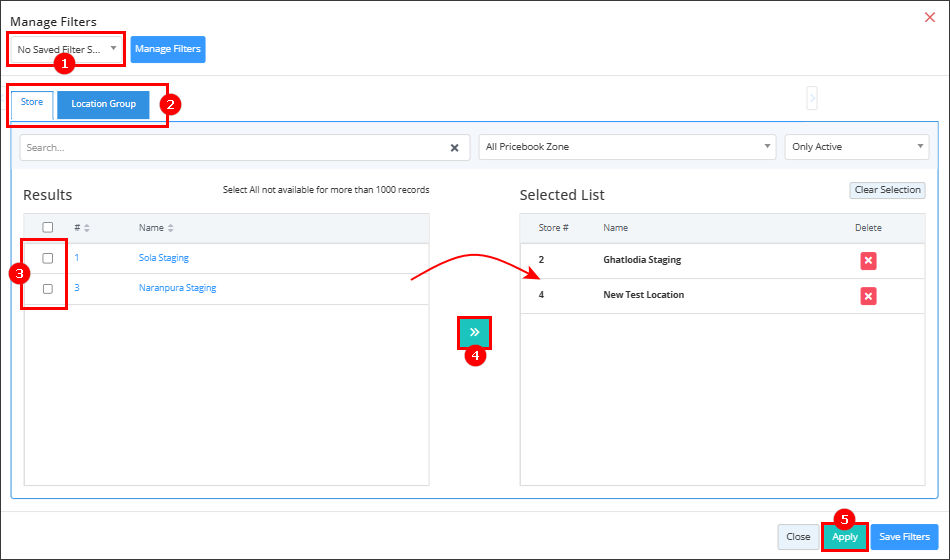The height and width of the screenshot is (560, 950).
Task: Delete Ghatlodia Staging from Selected List
Action: (x=868, y=261)
